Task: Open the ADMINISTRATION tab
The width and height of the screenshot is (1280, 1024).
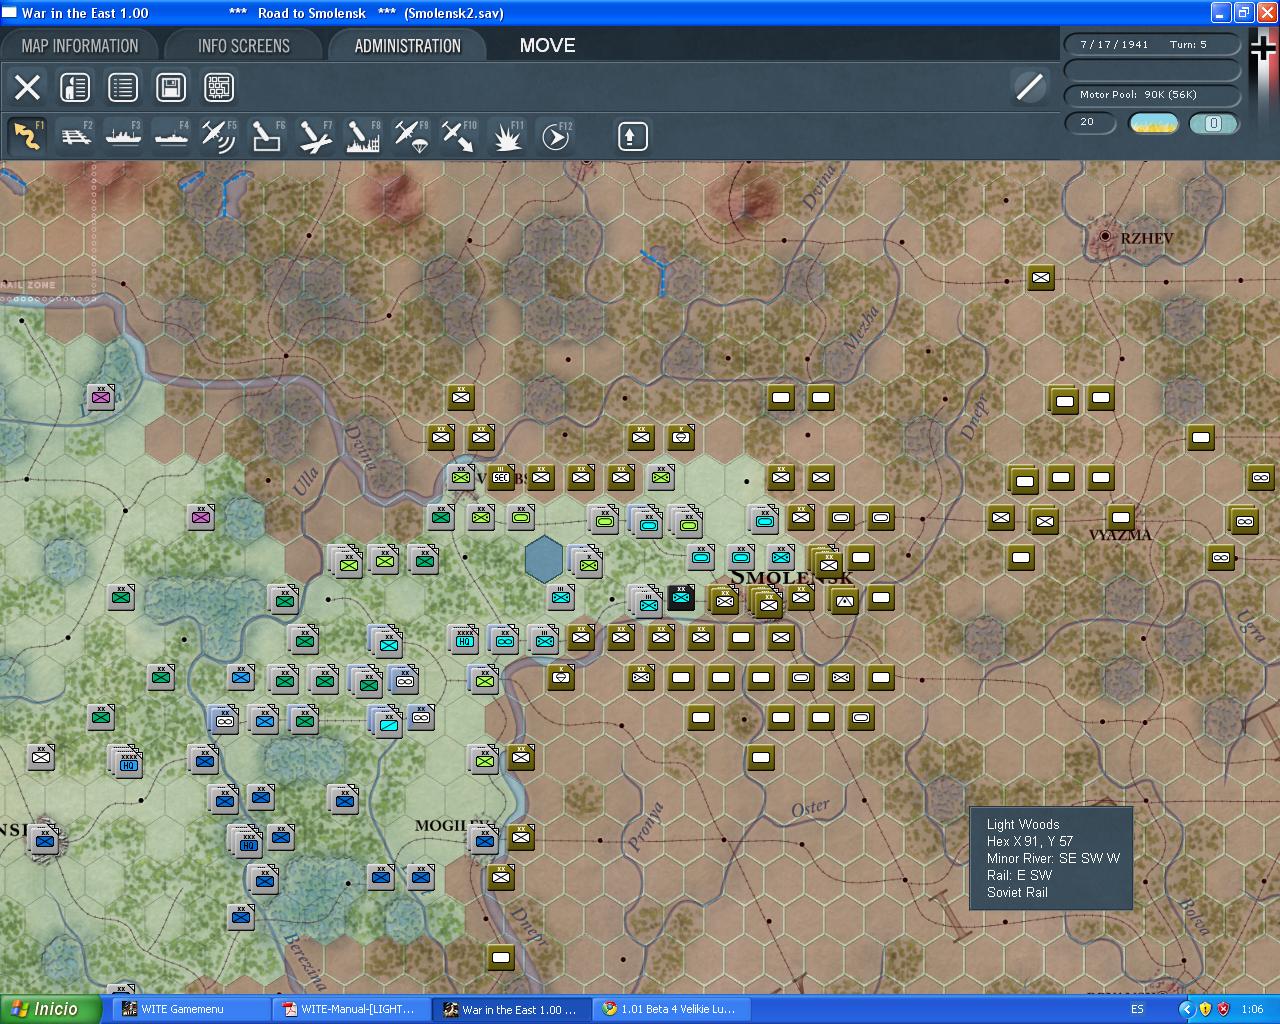Action: (x=407, y=46)
